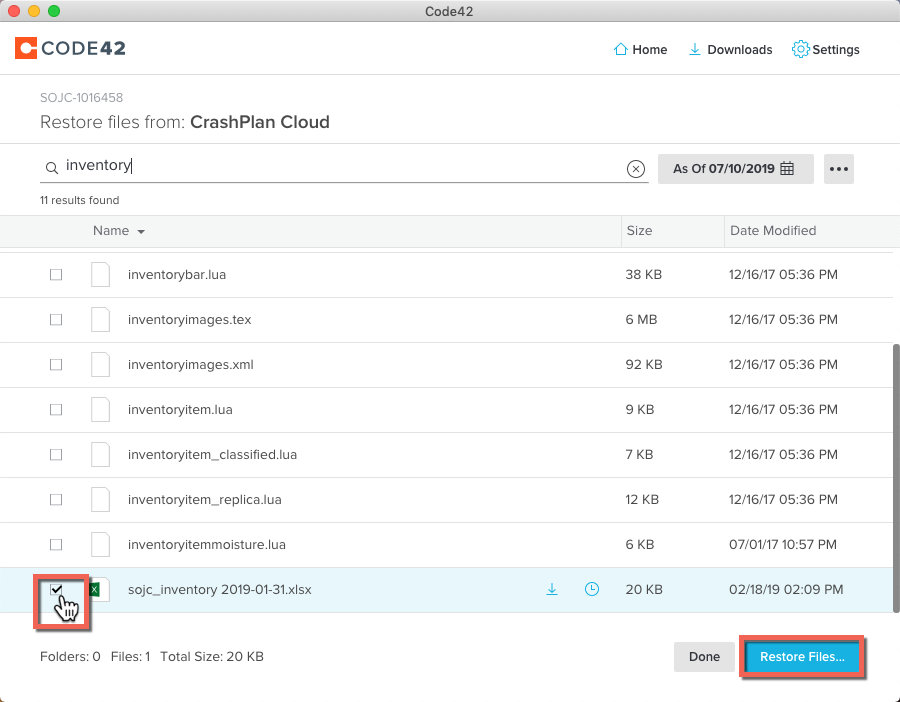Click the Code42 logo icon
900x702 pixels.
coord(26,48)
